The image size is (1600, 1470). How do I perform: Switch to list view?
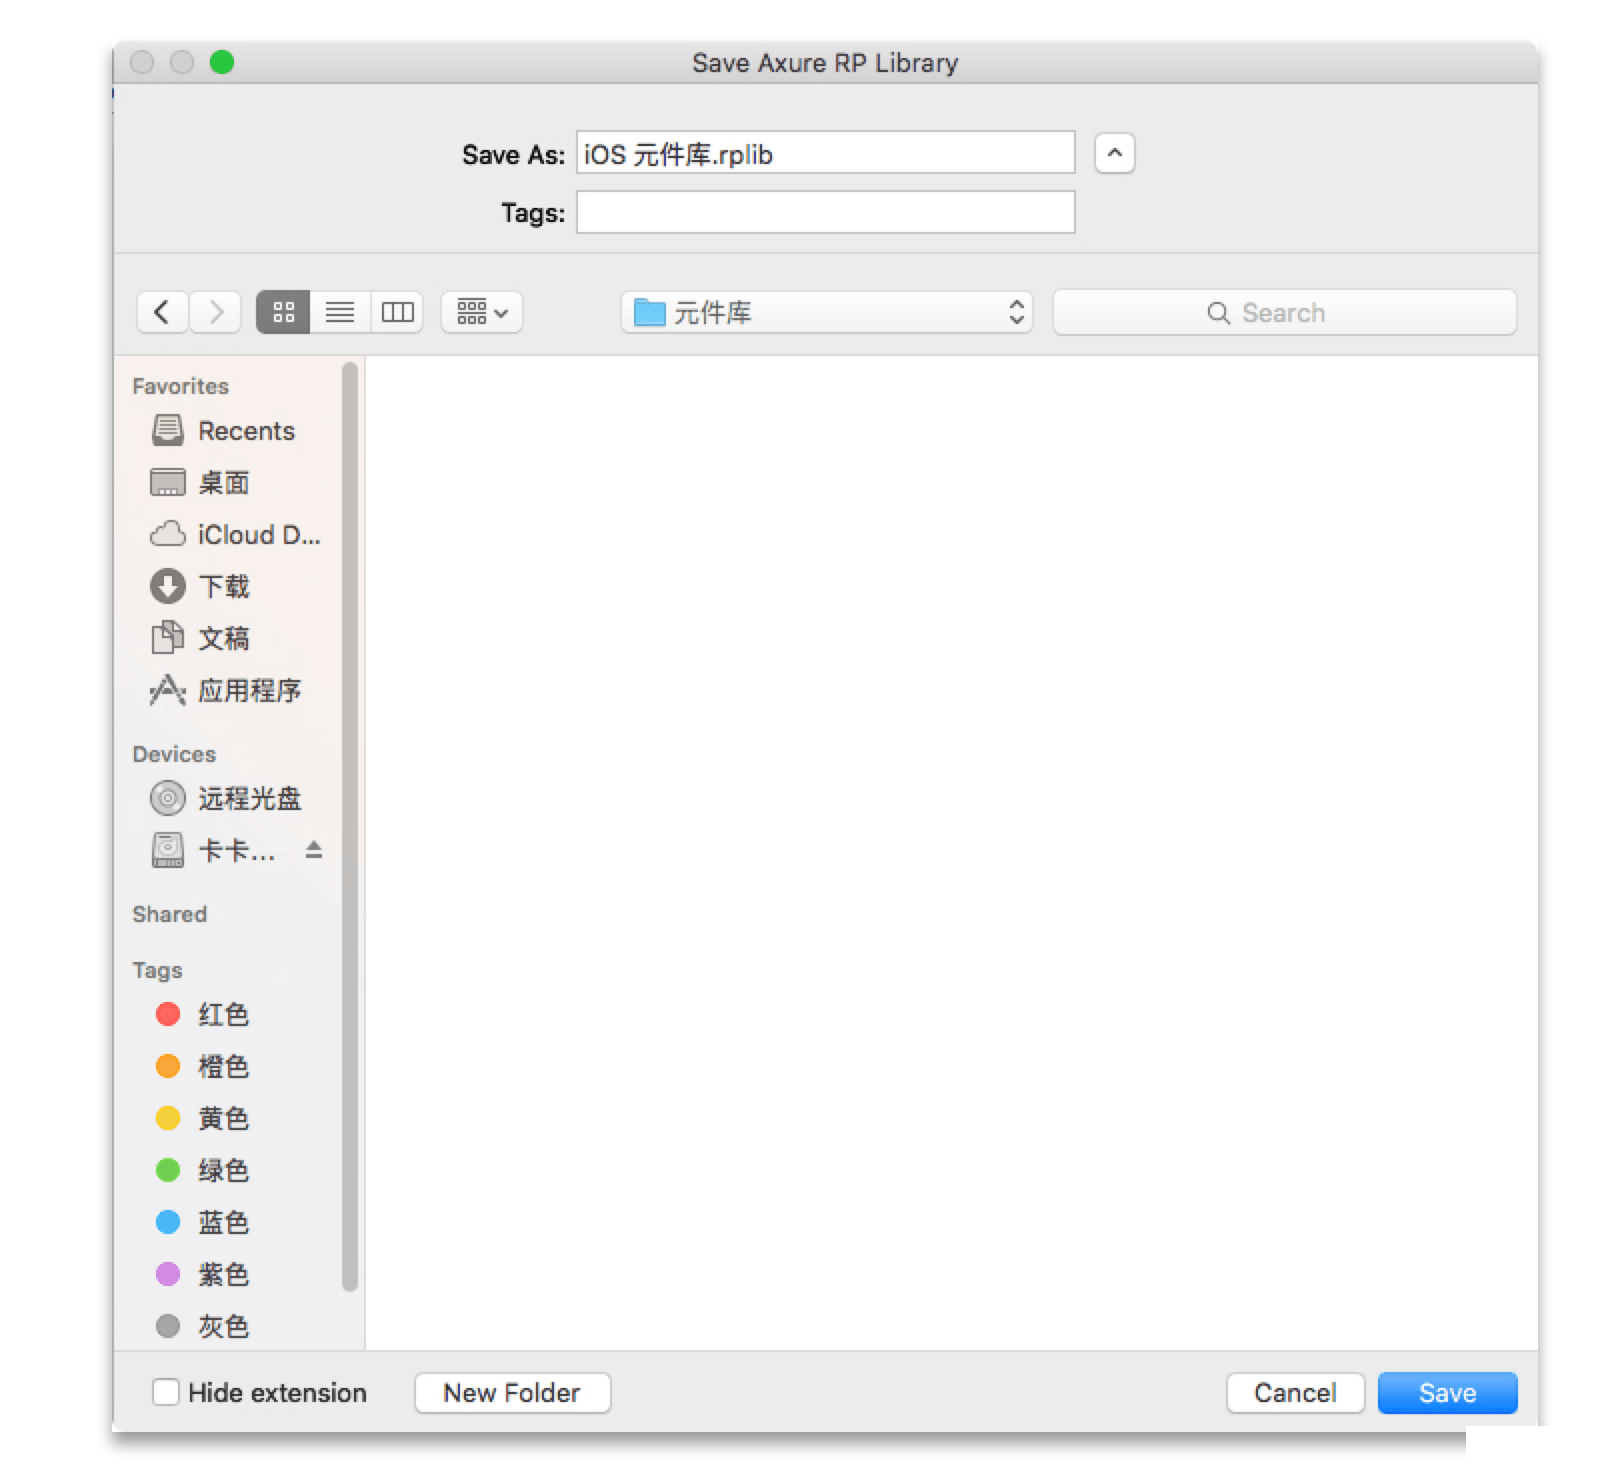pos(340,312)
